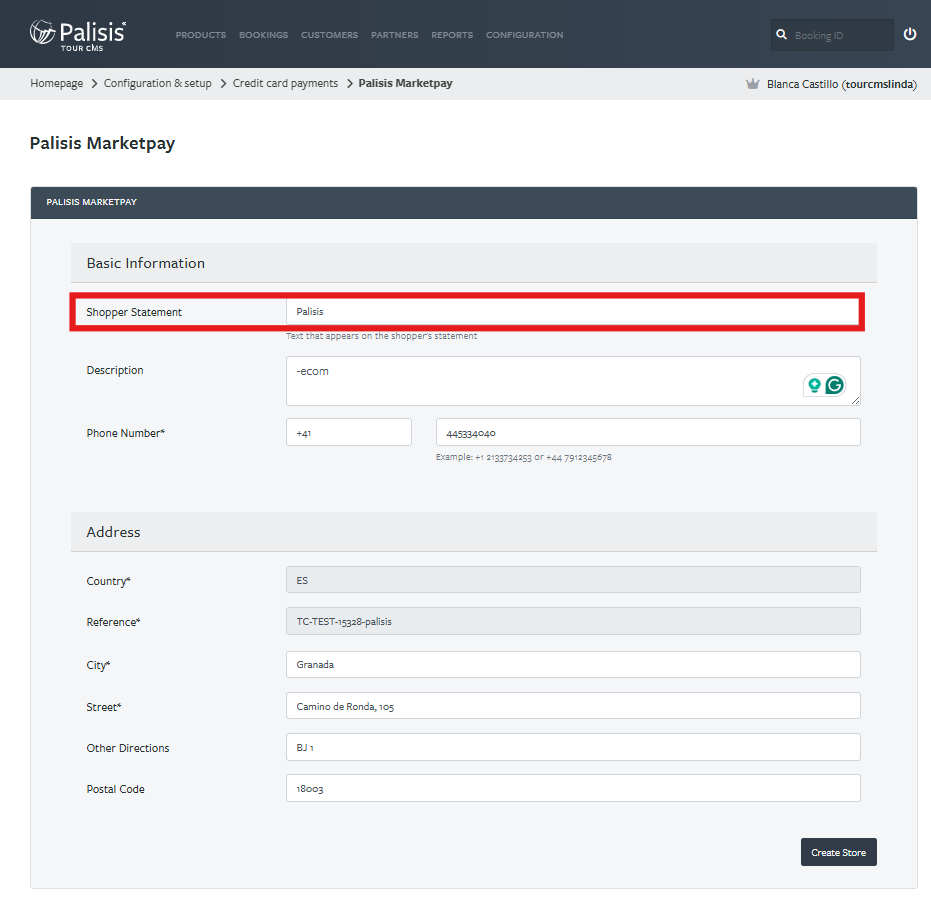Click the Postal Code field

573,788
